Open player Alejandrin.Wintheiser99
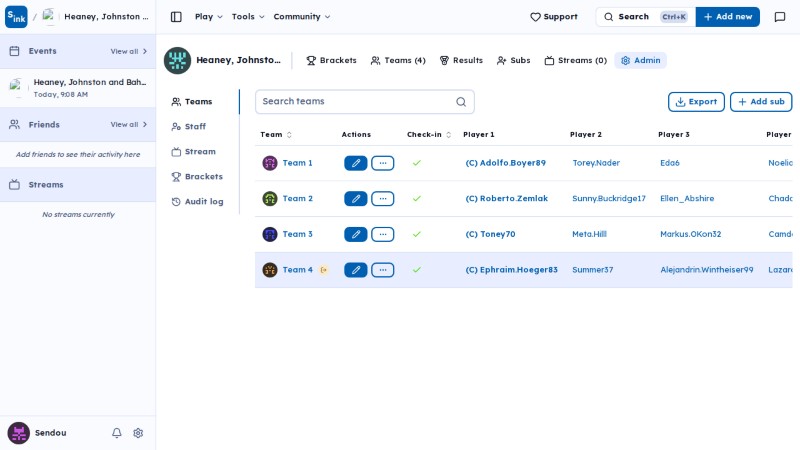The image size is (800, 450). (x=707, y=270)
